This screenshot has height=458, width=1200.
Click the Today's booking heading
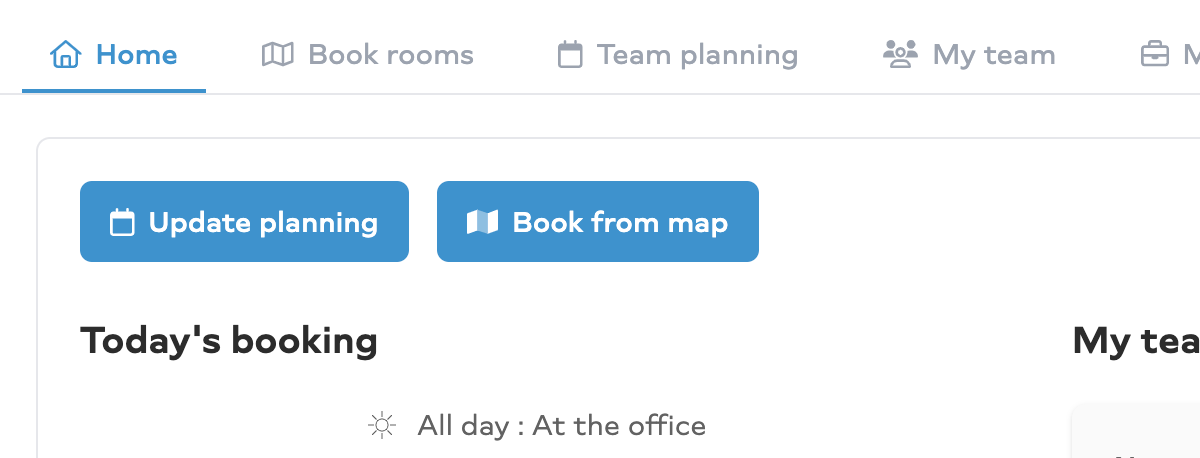229,341
